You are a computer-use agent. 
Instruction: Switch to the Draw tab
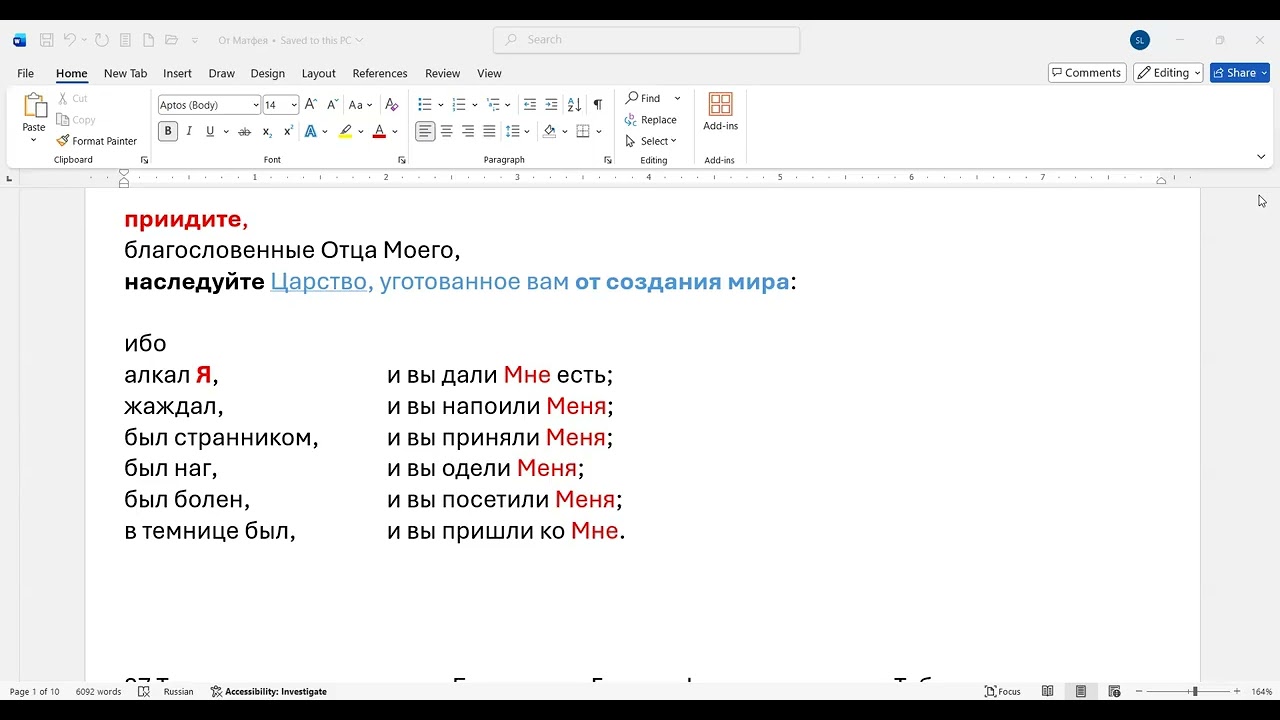(x=221, y=73)
